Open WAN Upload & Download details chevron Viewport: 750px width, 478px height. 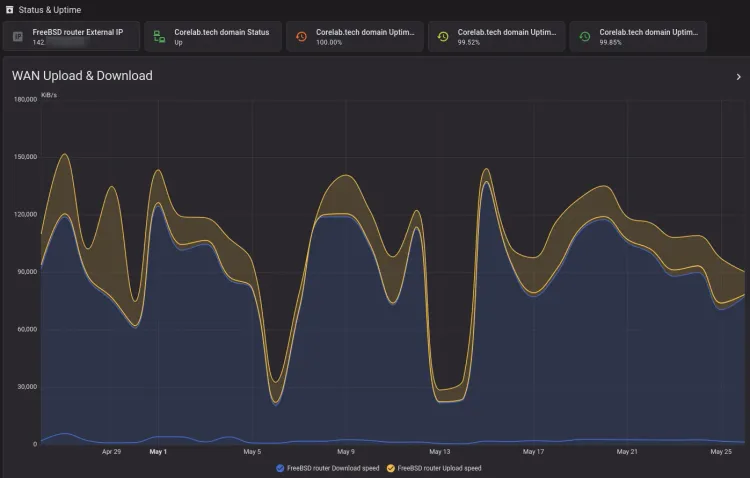click(739, 77)
